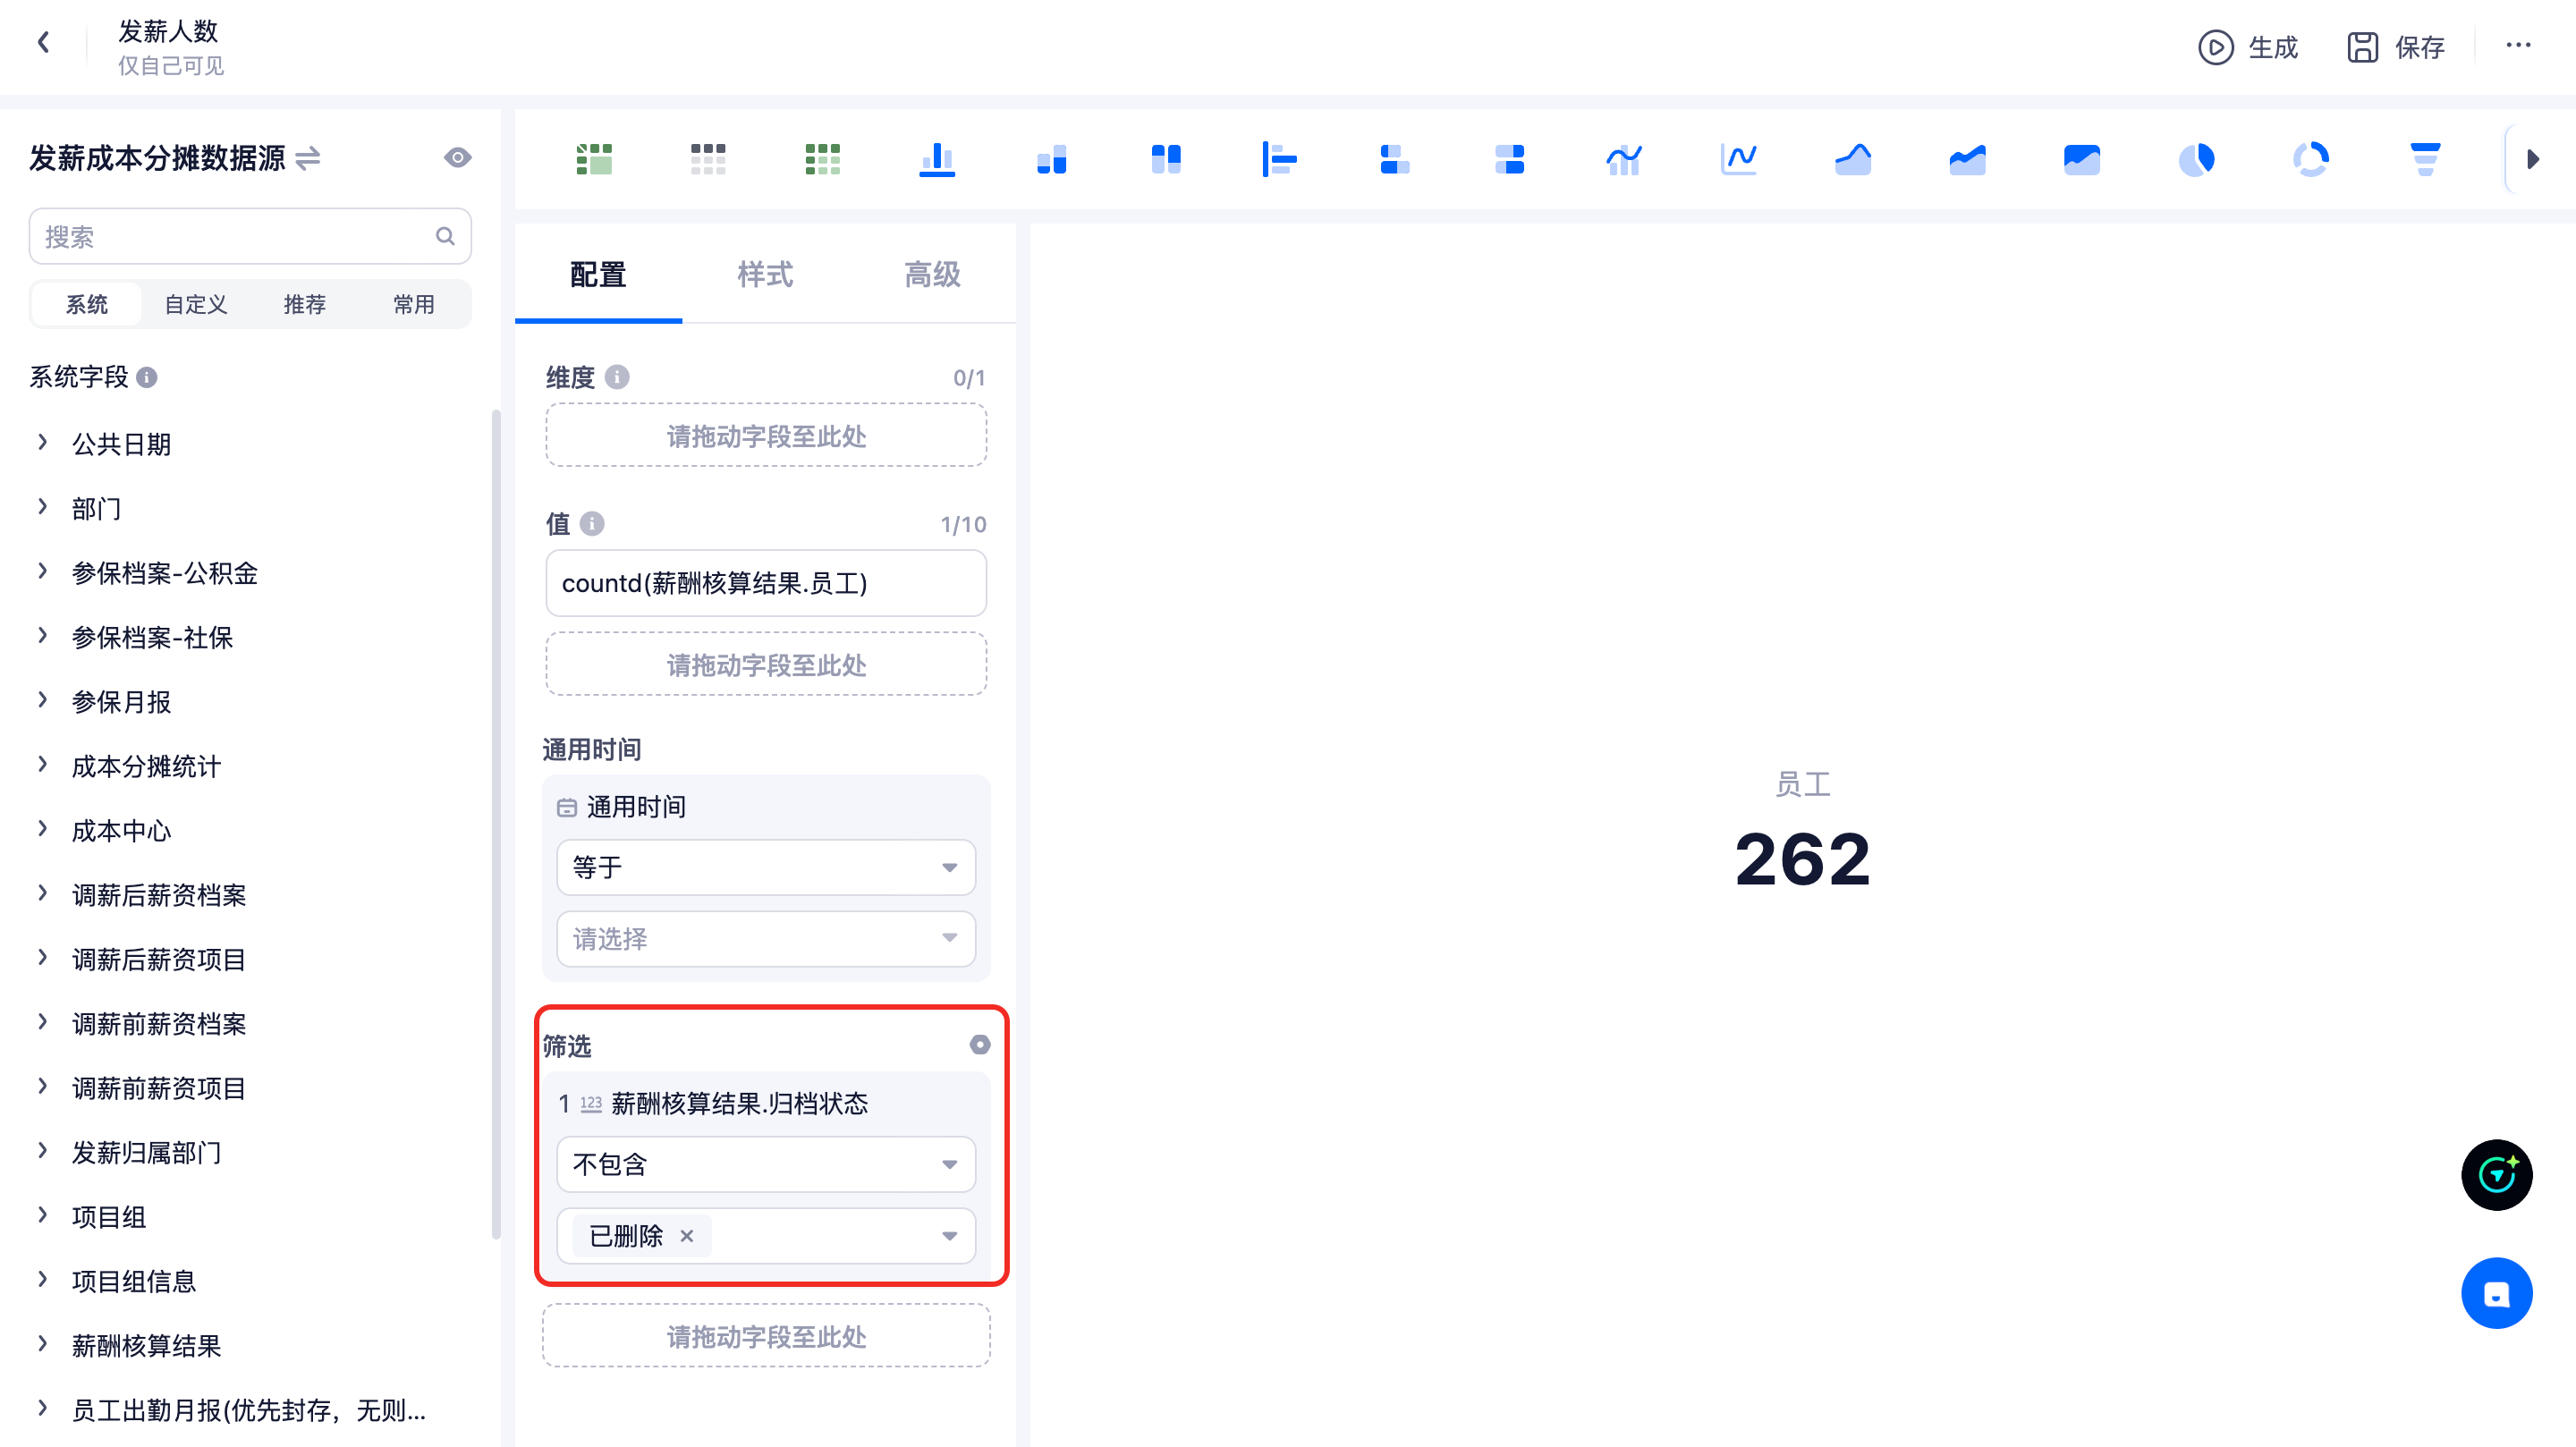Open the 已删除 filter value dropdown arrow

[949, 1236]
